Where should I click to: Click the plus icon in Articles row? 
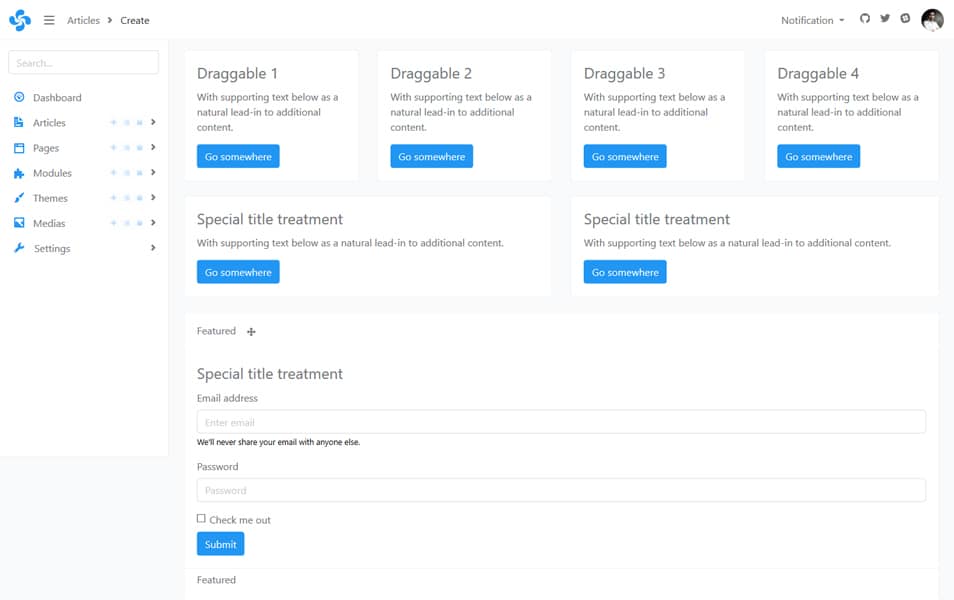tap(113, 123)
